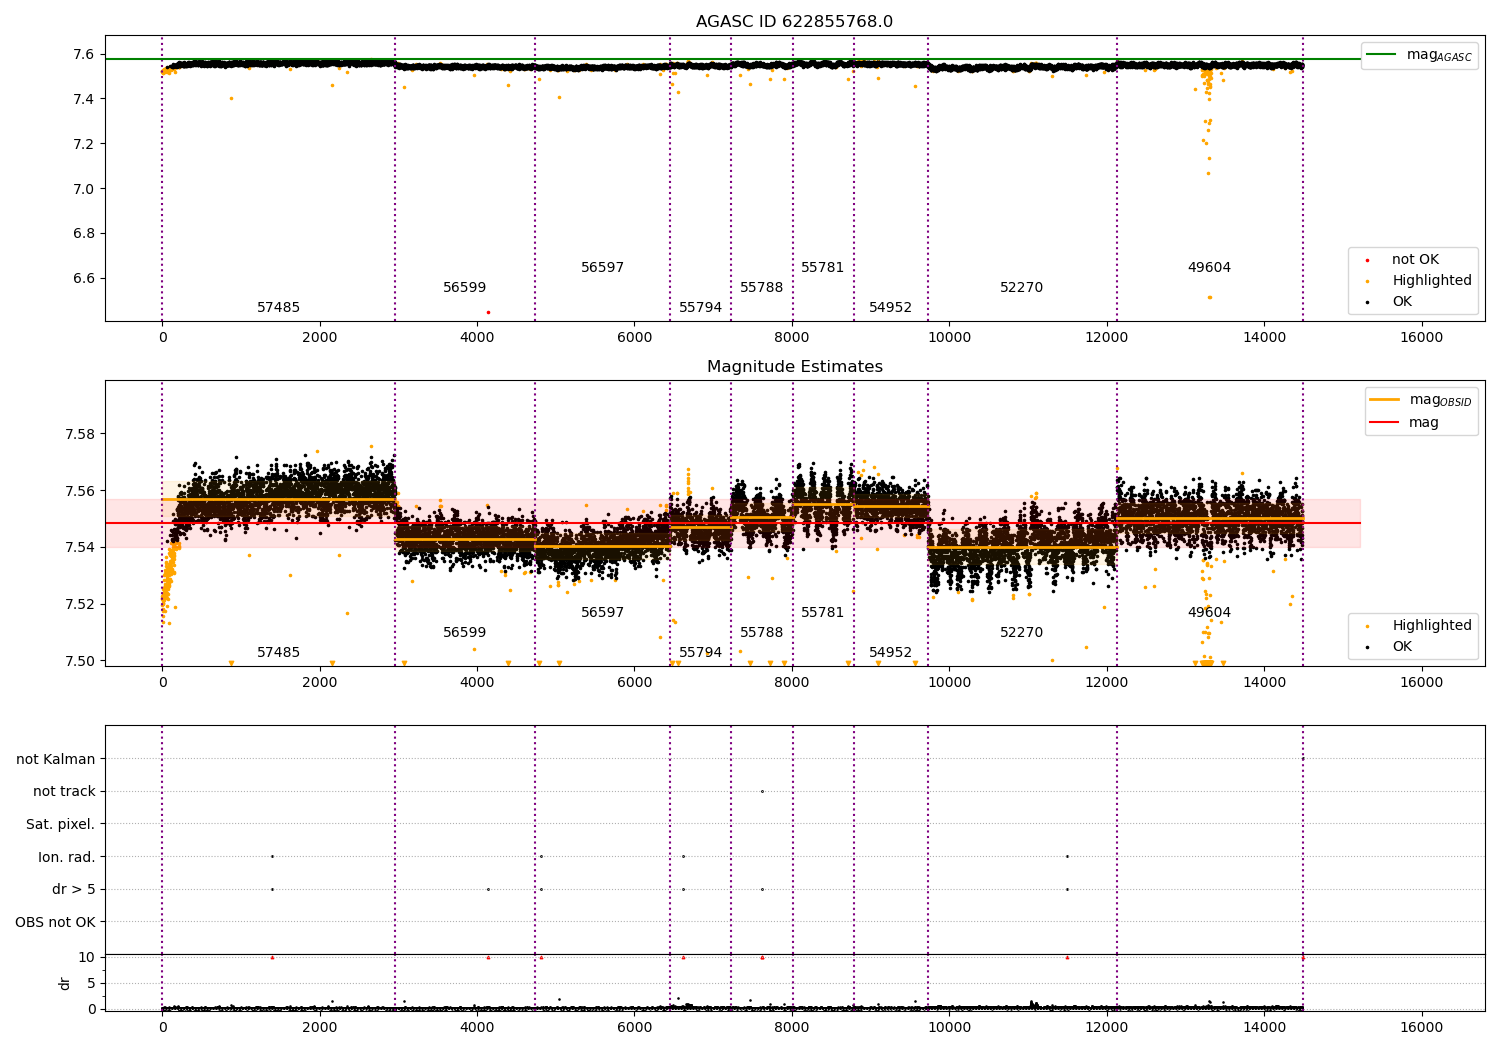Screen dimensions: 1500x1050
Task: Click the 'dr > 5' axis label
Action: [74, 889]
